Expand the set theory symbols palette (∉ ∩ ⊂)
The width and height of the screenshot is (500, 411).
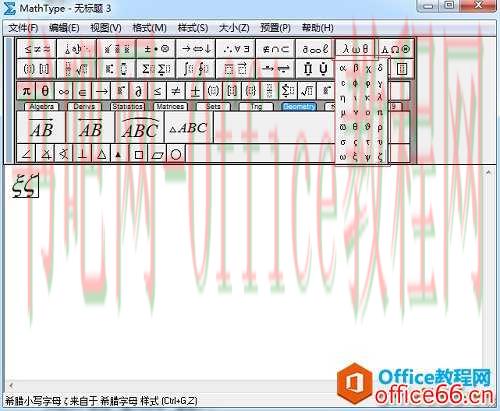275,49
